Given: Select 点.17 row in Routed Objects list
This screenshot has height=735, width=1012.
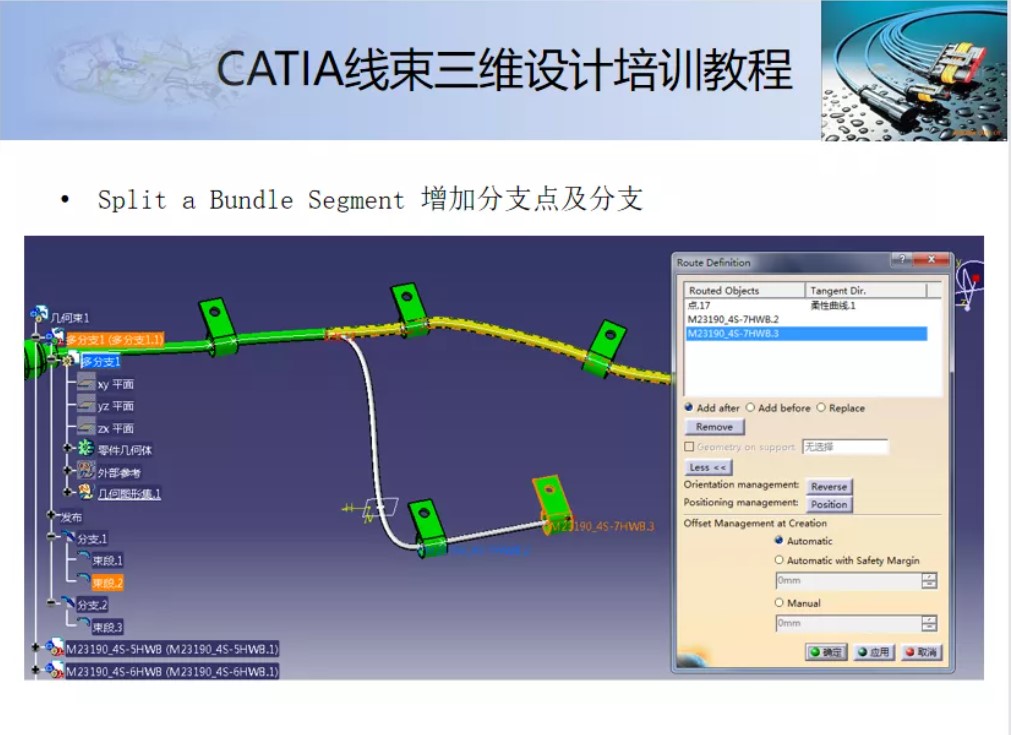Looking at the screenshot, I should tap(699, 305).
